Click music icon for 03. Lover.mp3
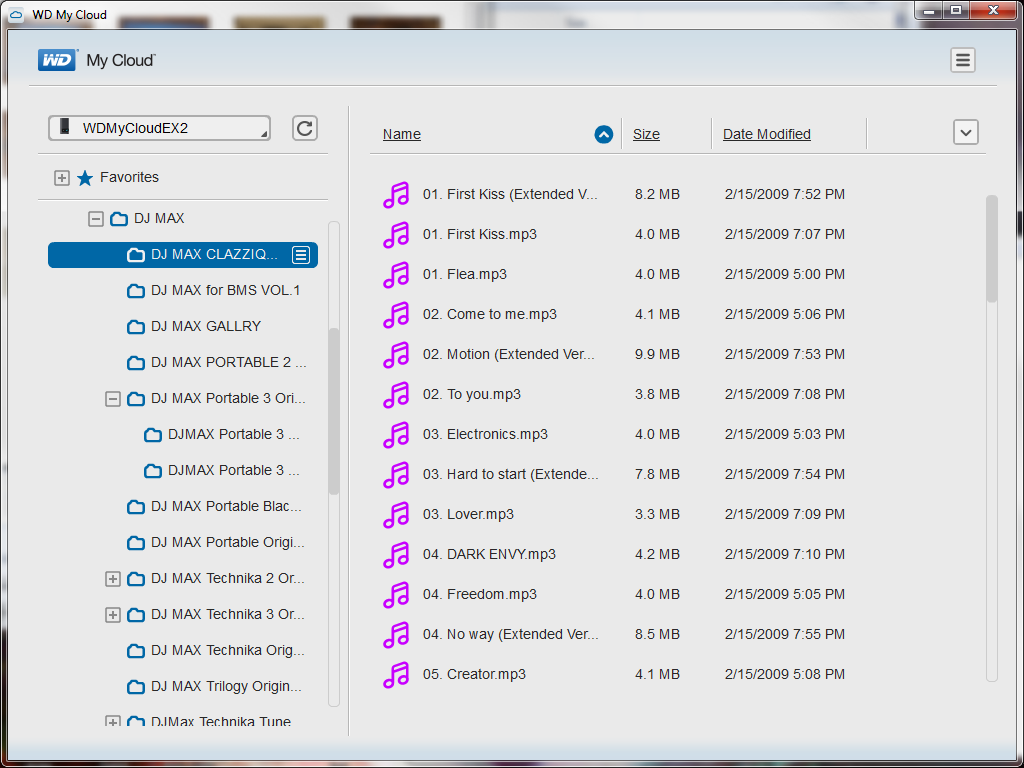Image resolution: width=1024 pixels, height=768 pixels. click(x=396, y=515)
